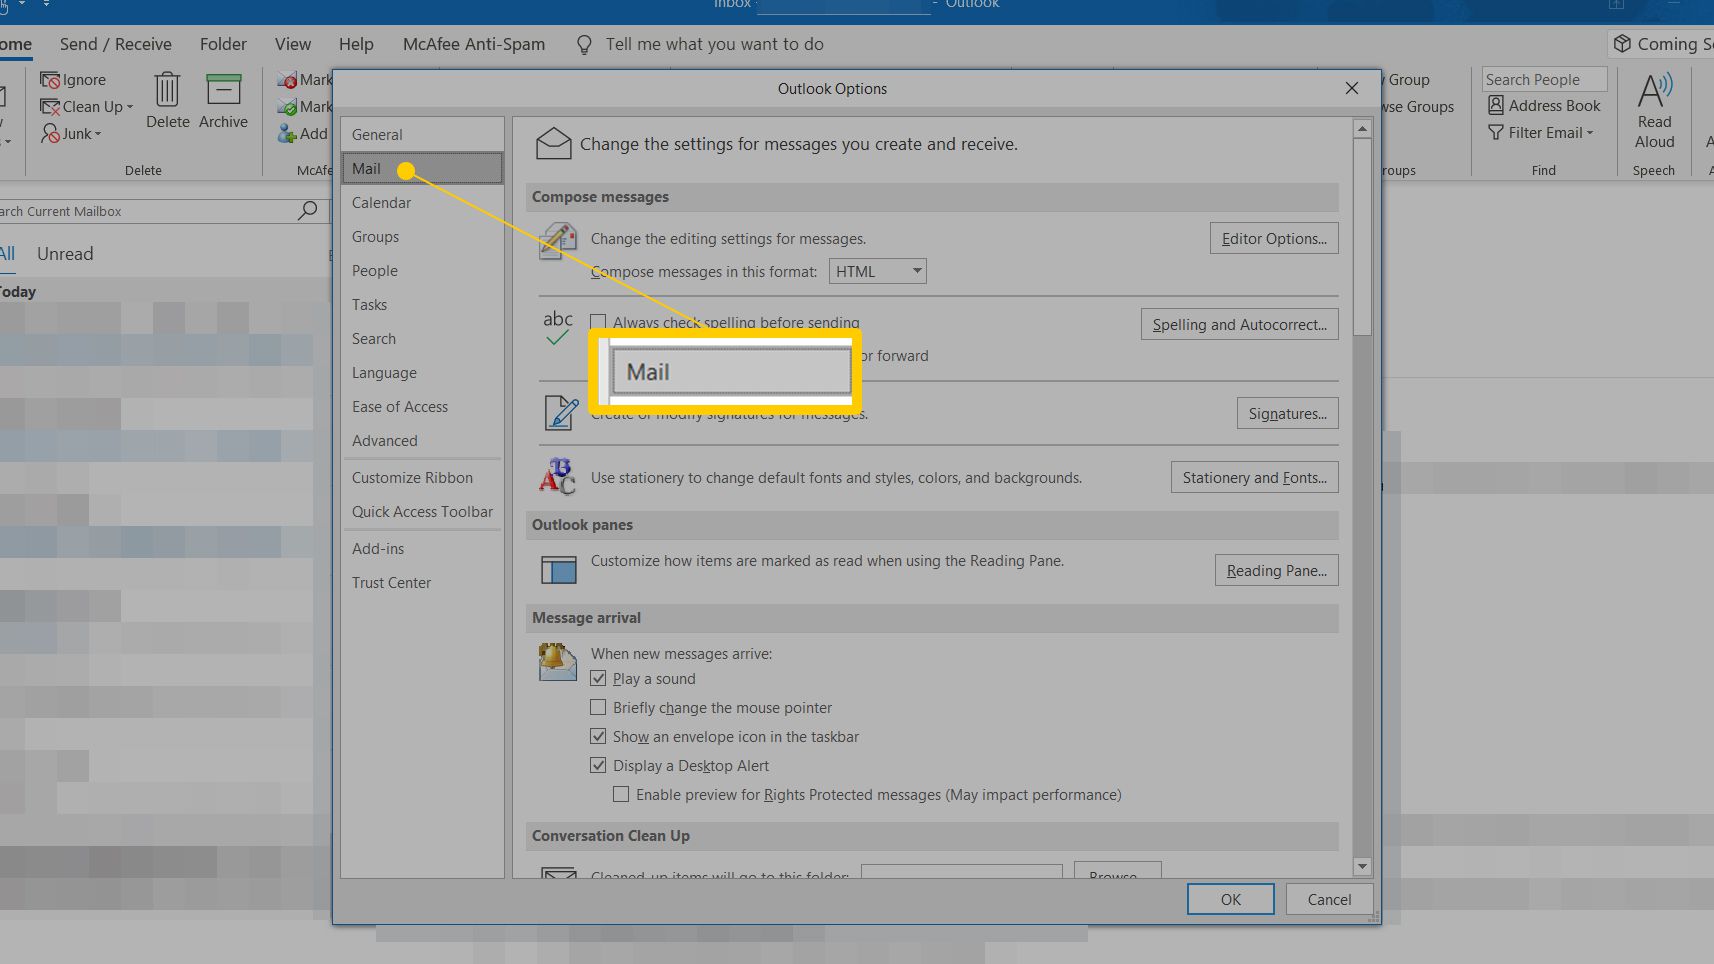Open the message format HTML dropdown
Viewport: 1714px width, 964px height.
pos(877,271)
